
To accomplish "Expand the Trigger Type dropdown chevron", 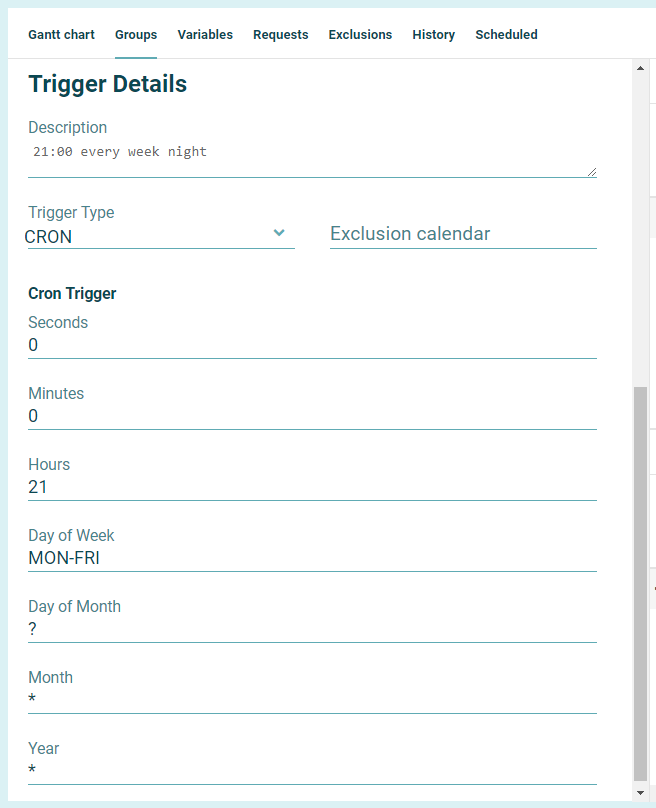I will [x=279, y=233].
